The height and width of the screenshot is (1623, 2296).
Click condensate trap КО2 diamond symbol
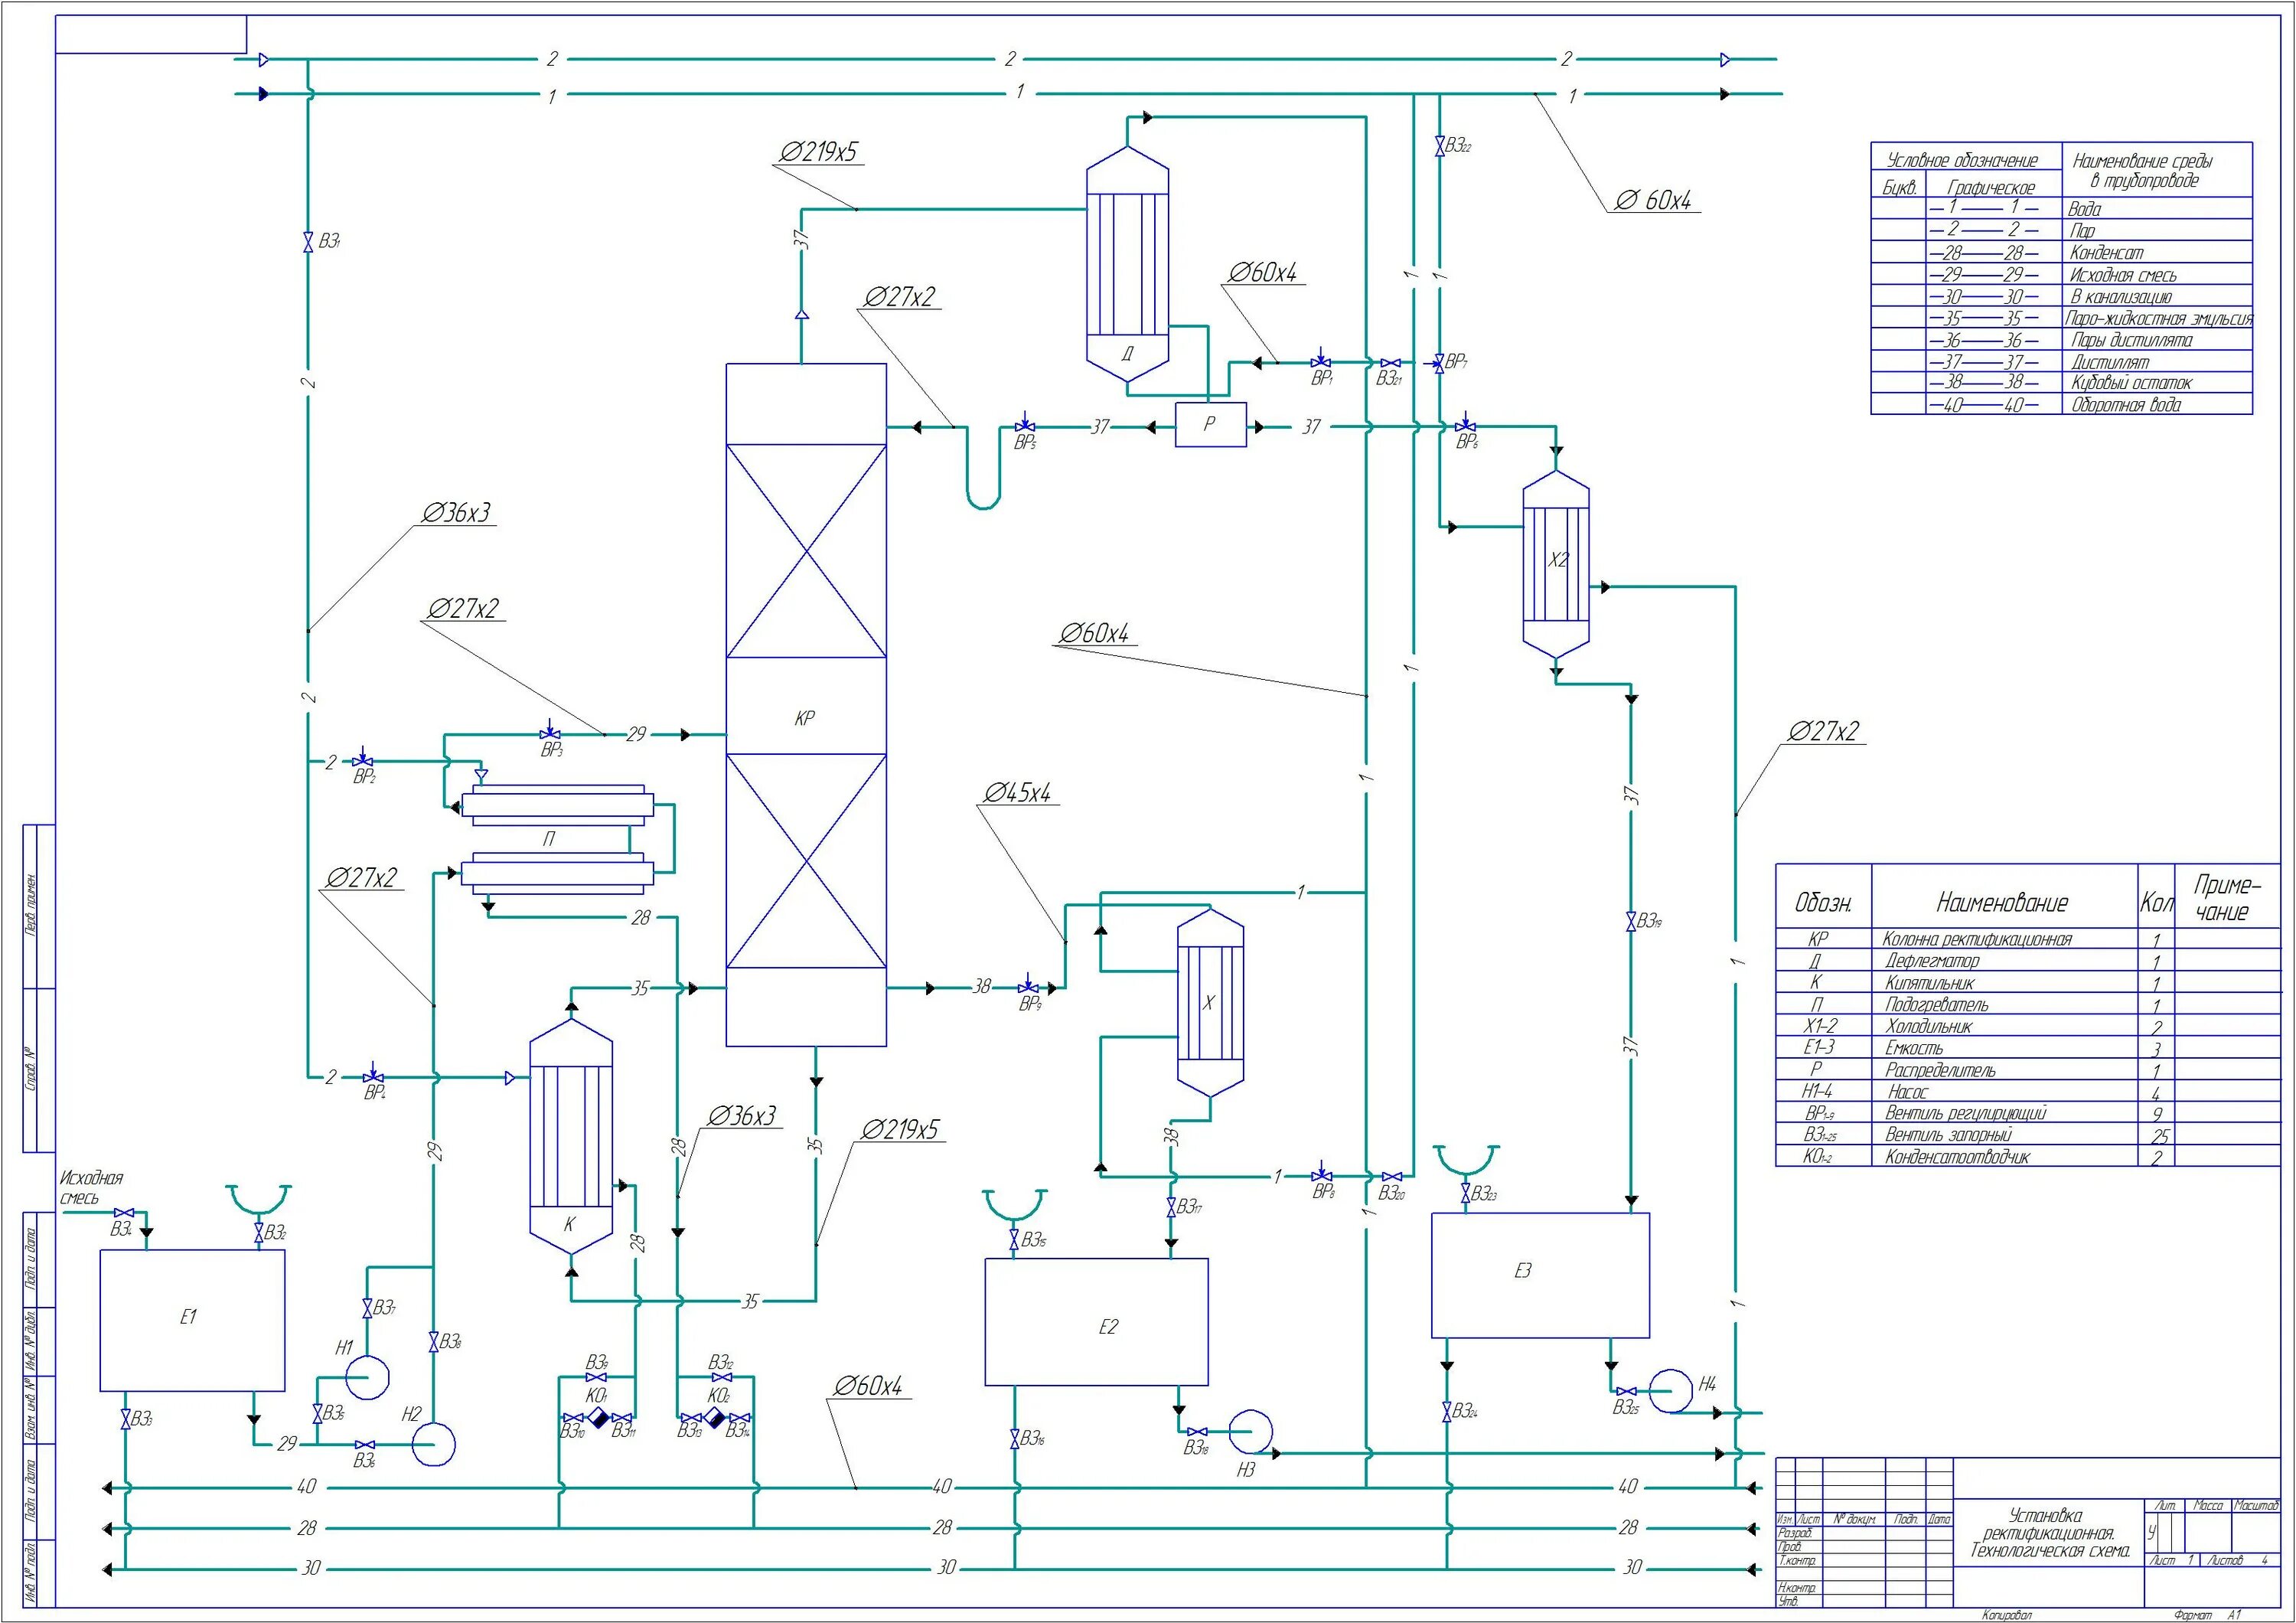tap(715, 1418)
